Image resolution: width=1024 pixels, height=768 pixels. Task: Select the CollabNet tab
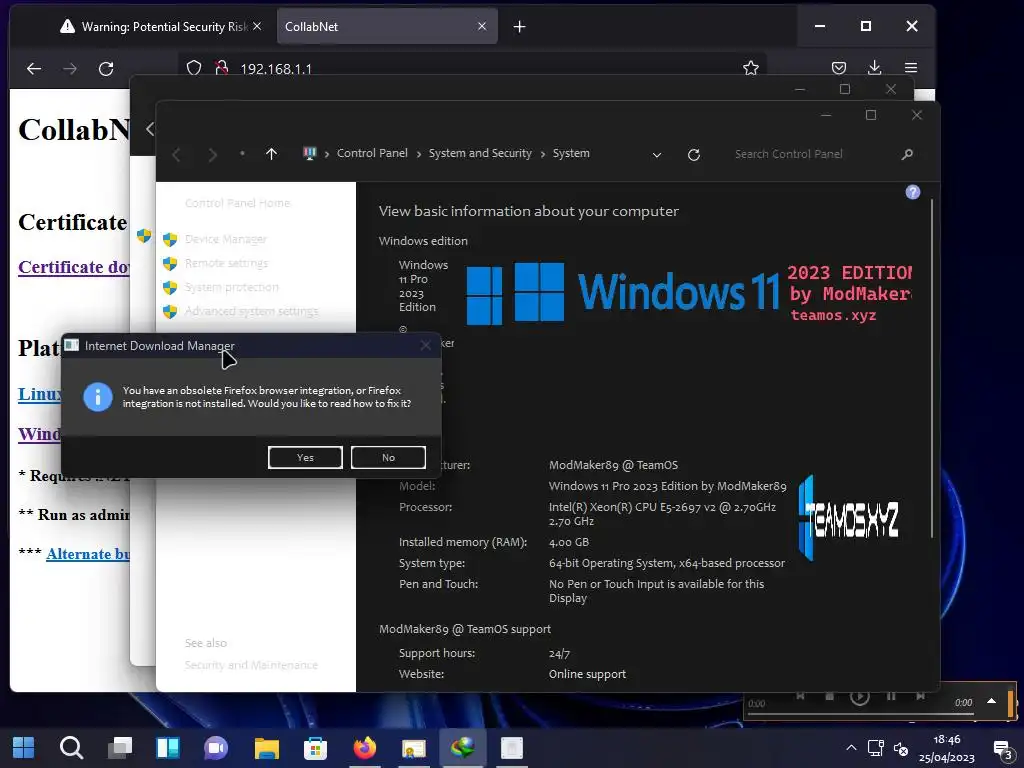click(387, 27)
